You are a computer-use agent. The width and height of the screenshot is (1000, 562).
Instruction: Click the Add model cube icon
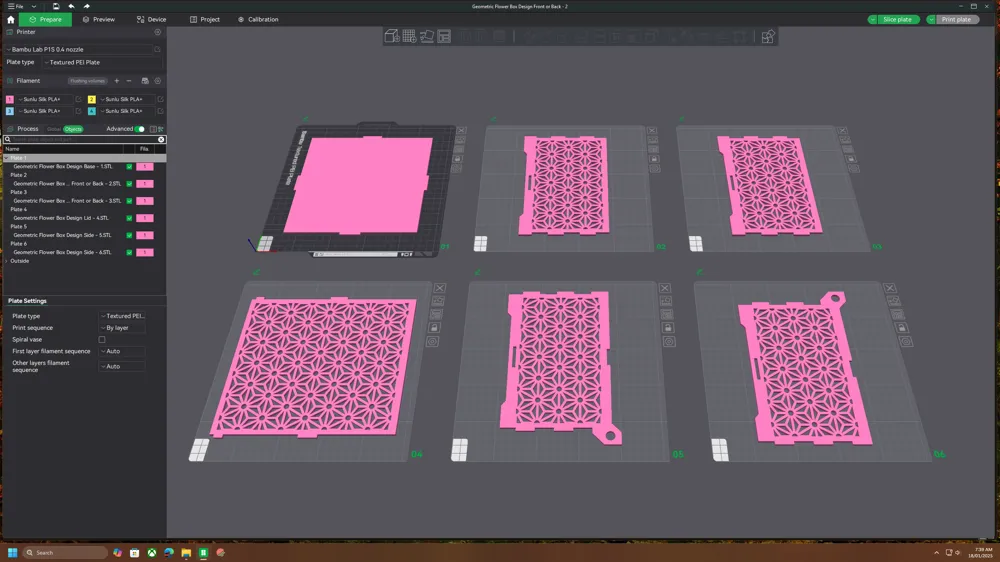coord(392,36)
